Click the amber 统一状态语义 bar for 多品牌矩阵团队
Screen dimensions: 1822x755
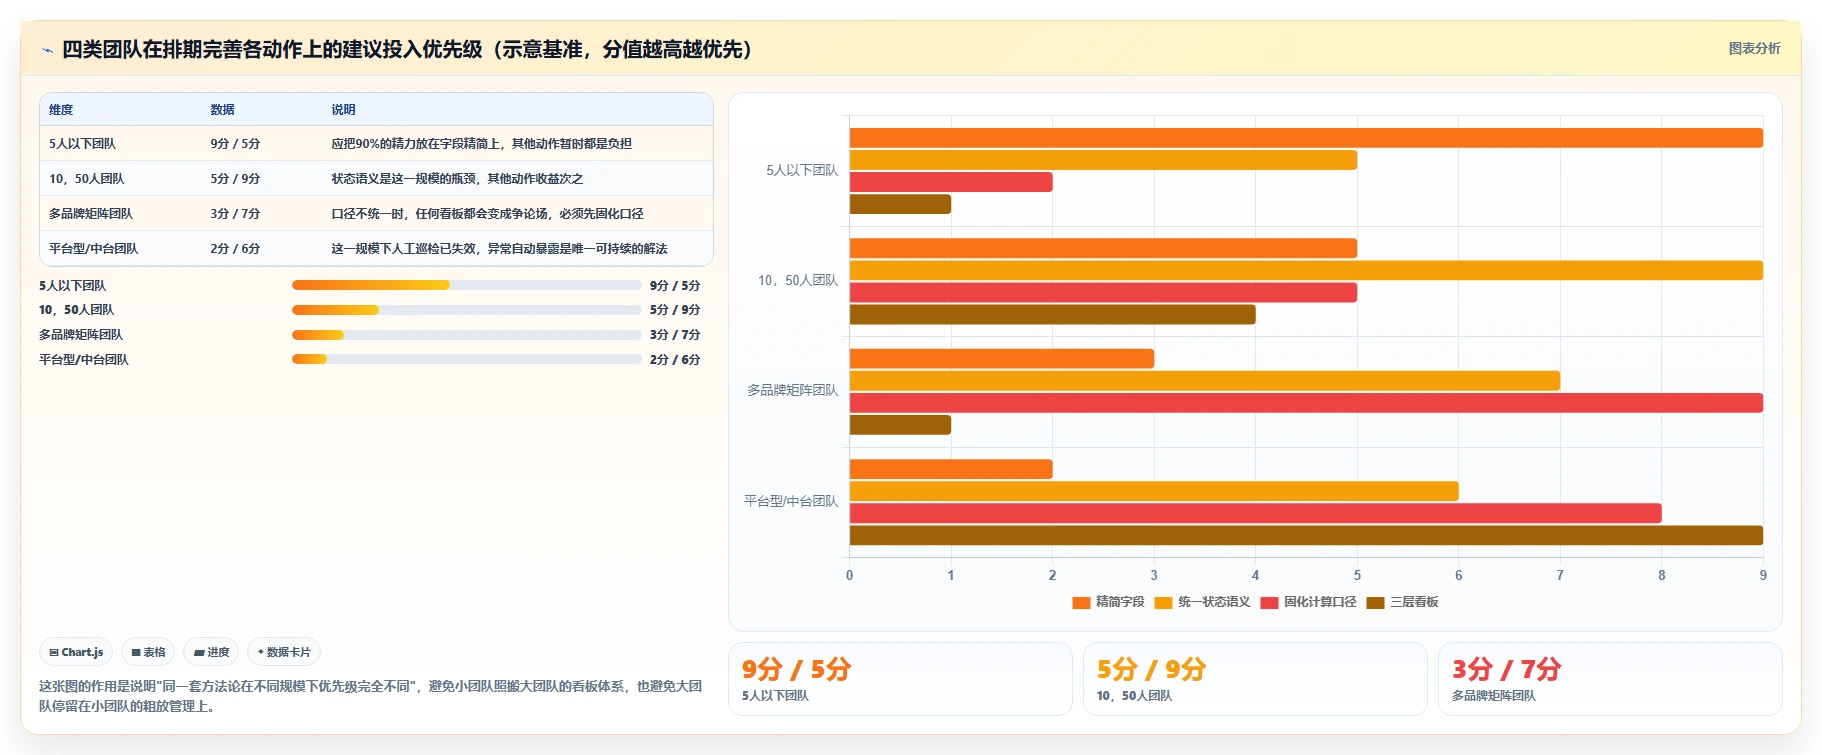[x=1205, y=381]
